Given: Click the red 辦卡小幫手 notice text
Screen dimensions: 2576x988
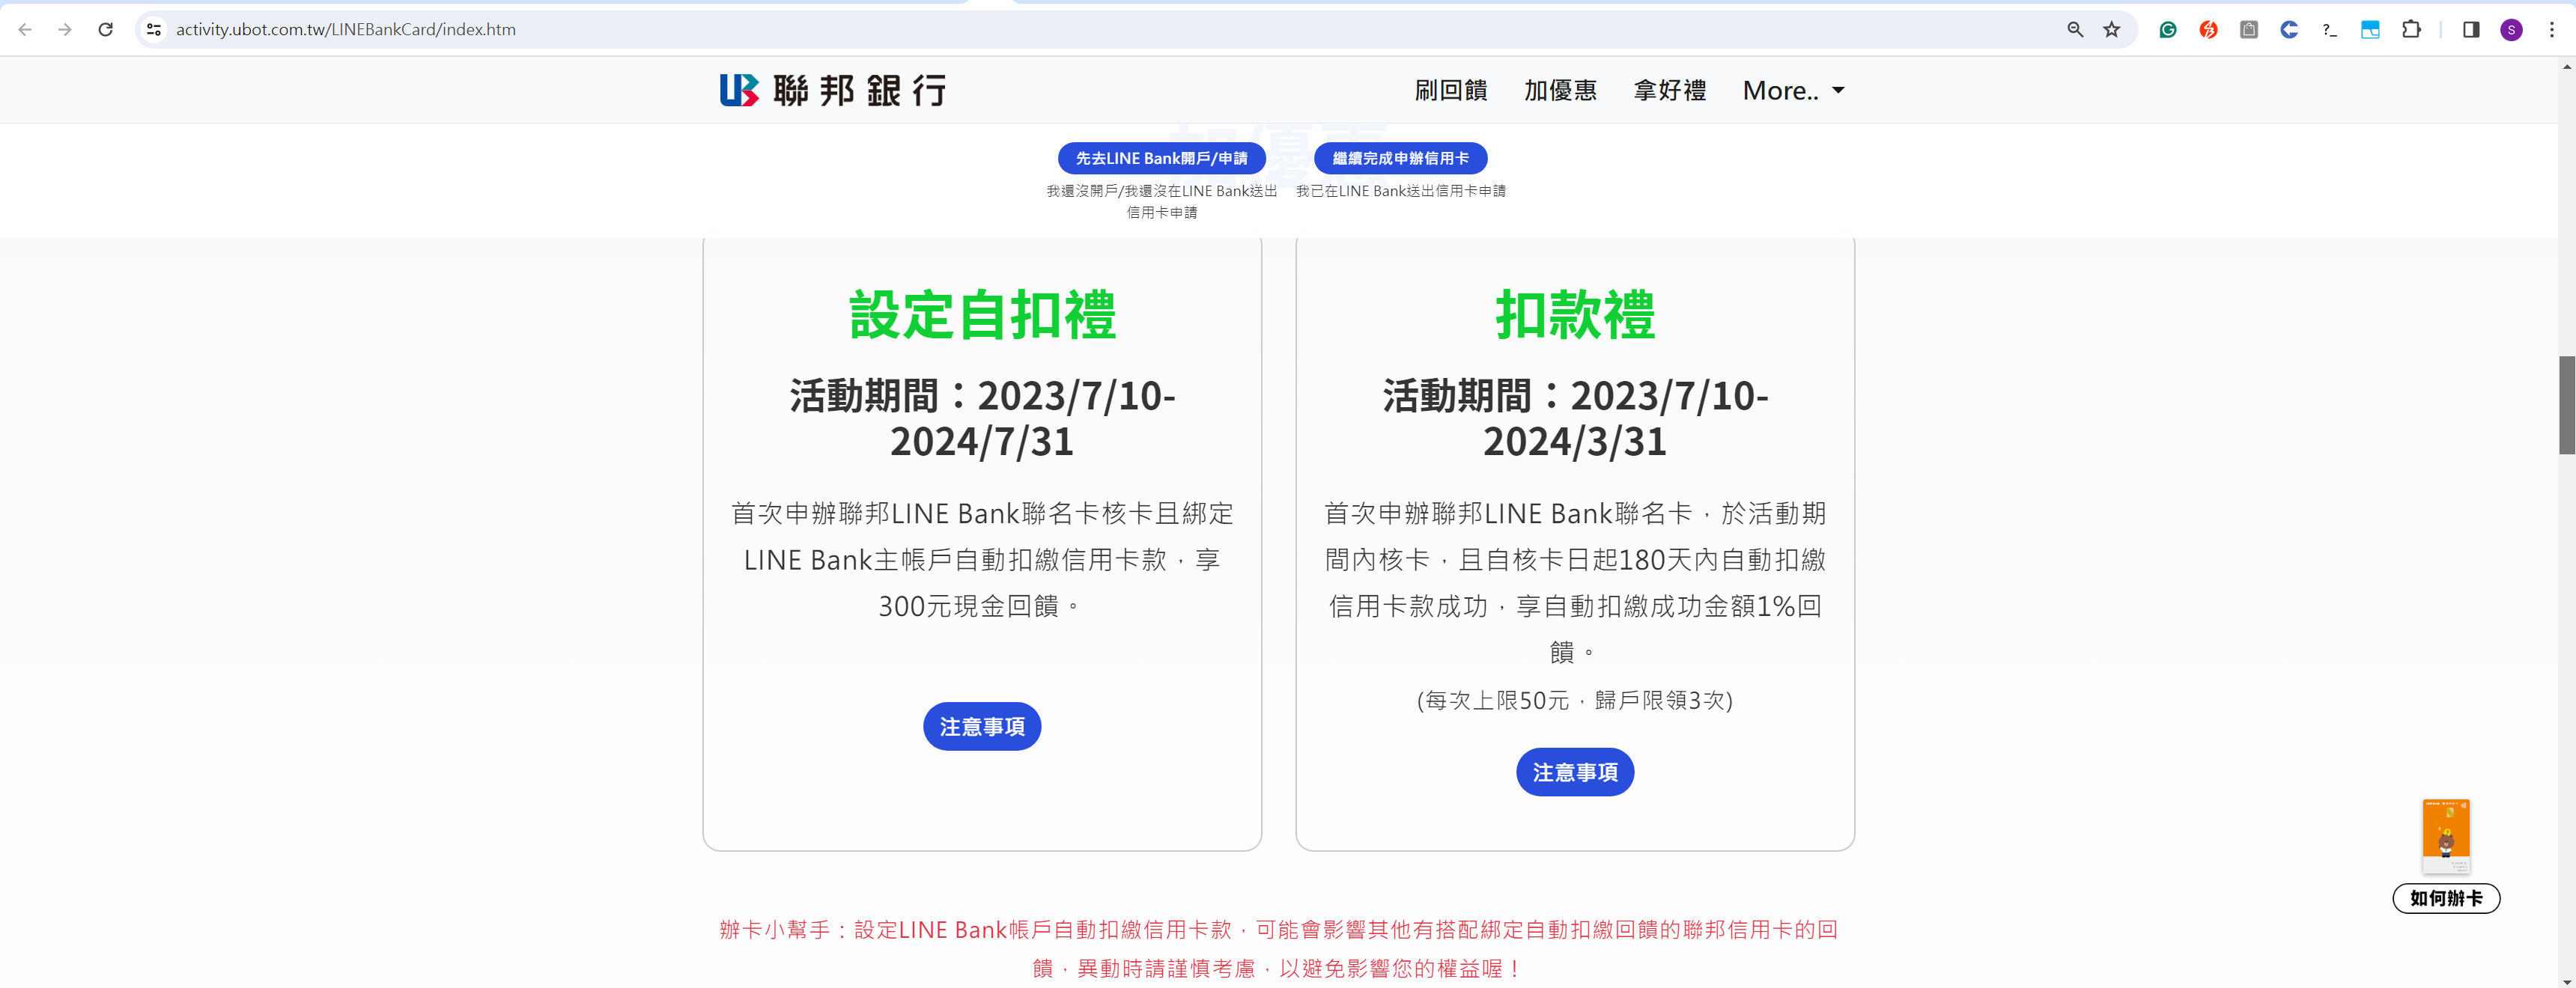Looking at the screenshot, I should click(x=1278, y=948).
